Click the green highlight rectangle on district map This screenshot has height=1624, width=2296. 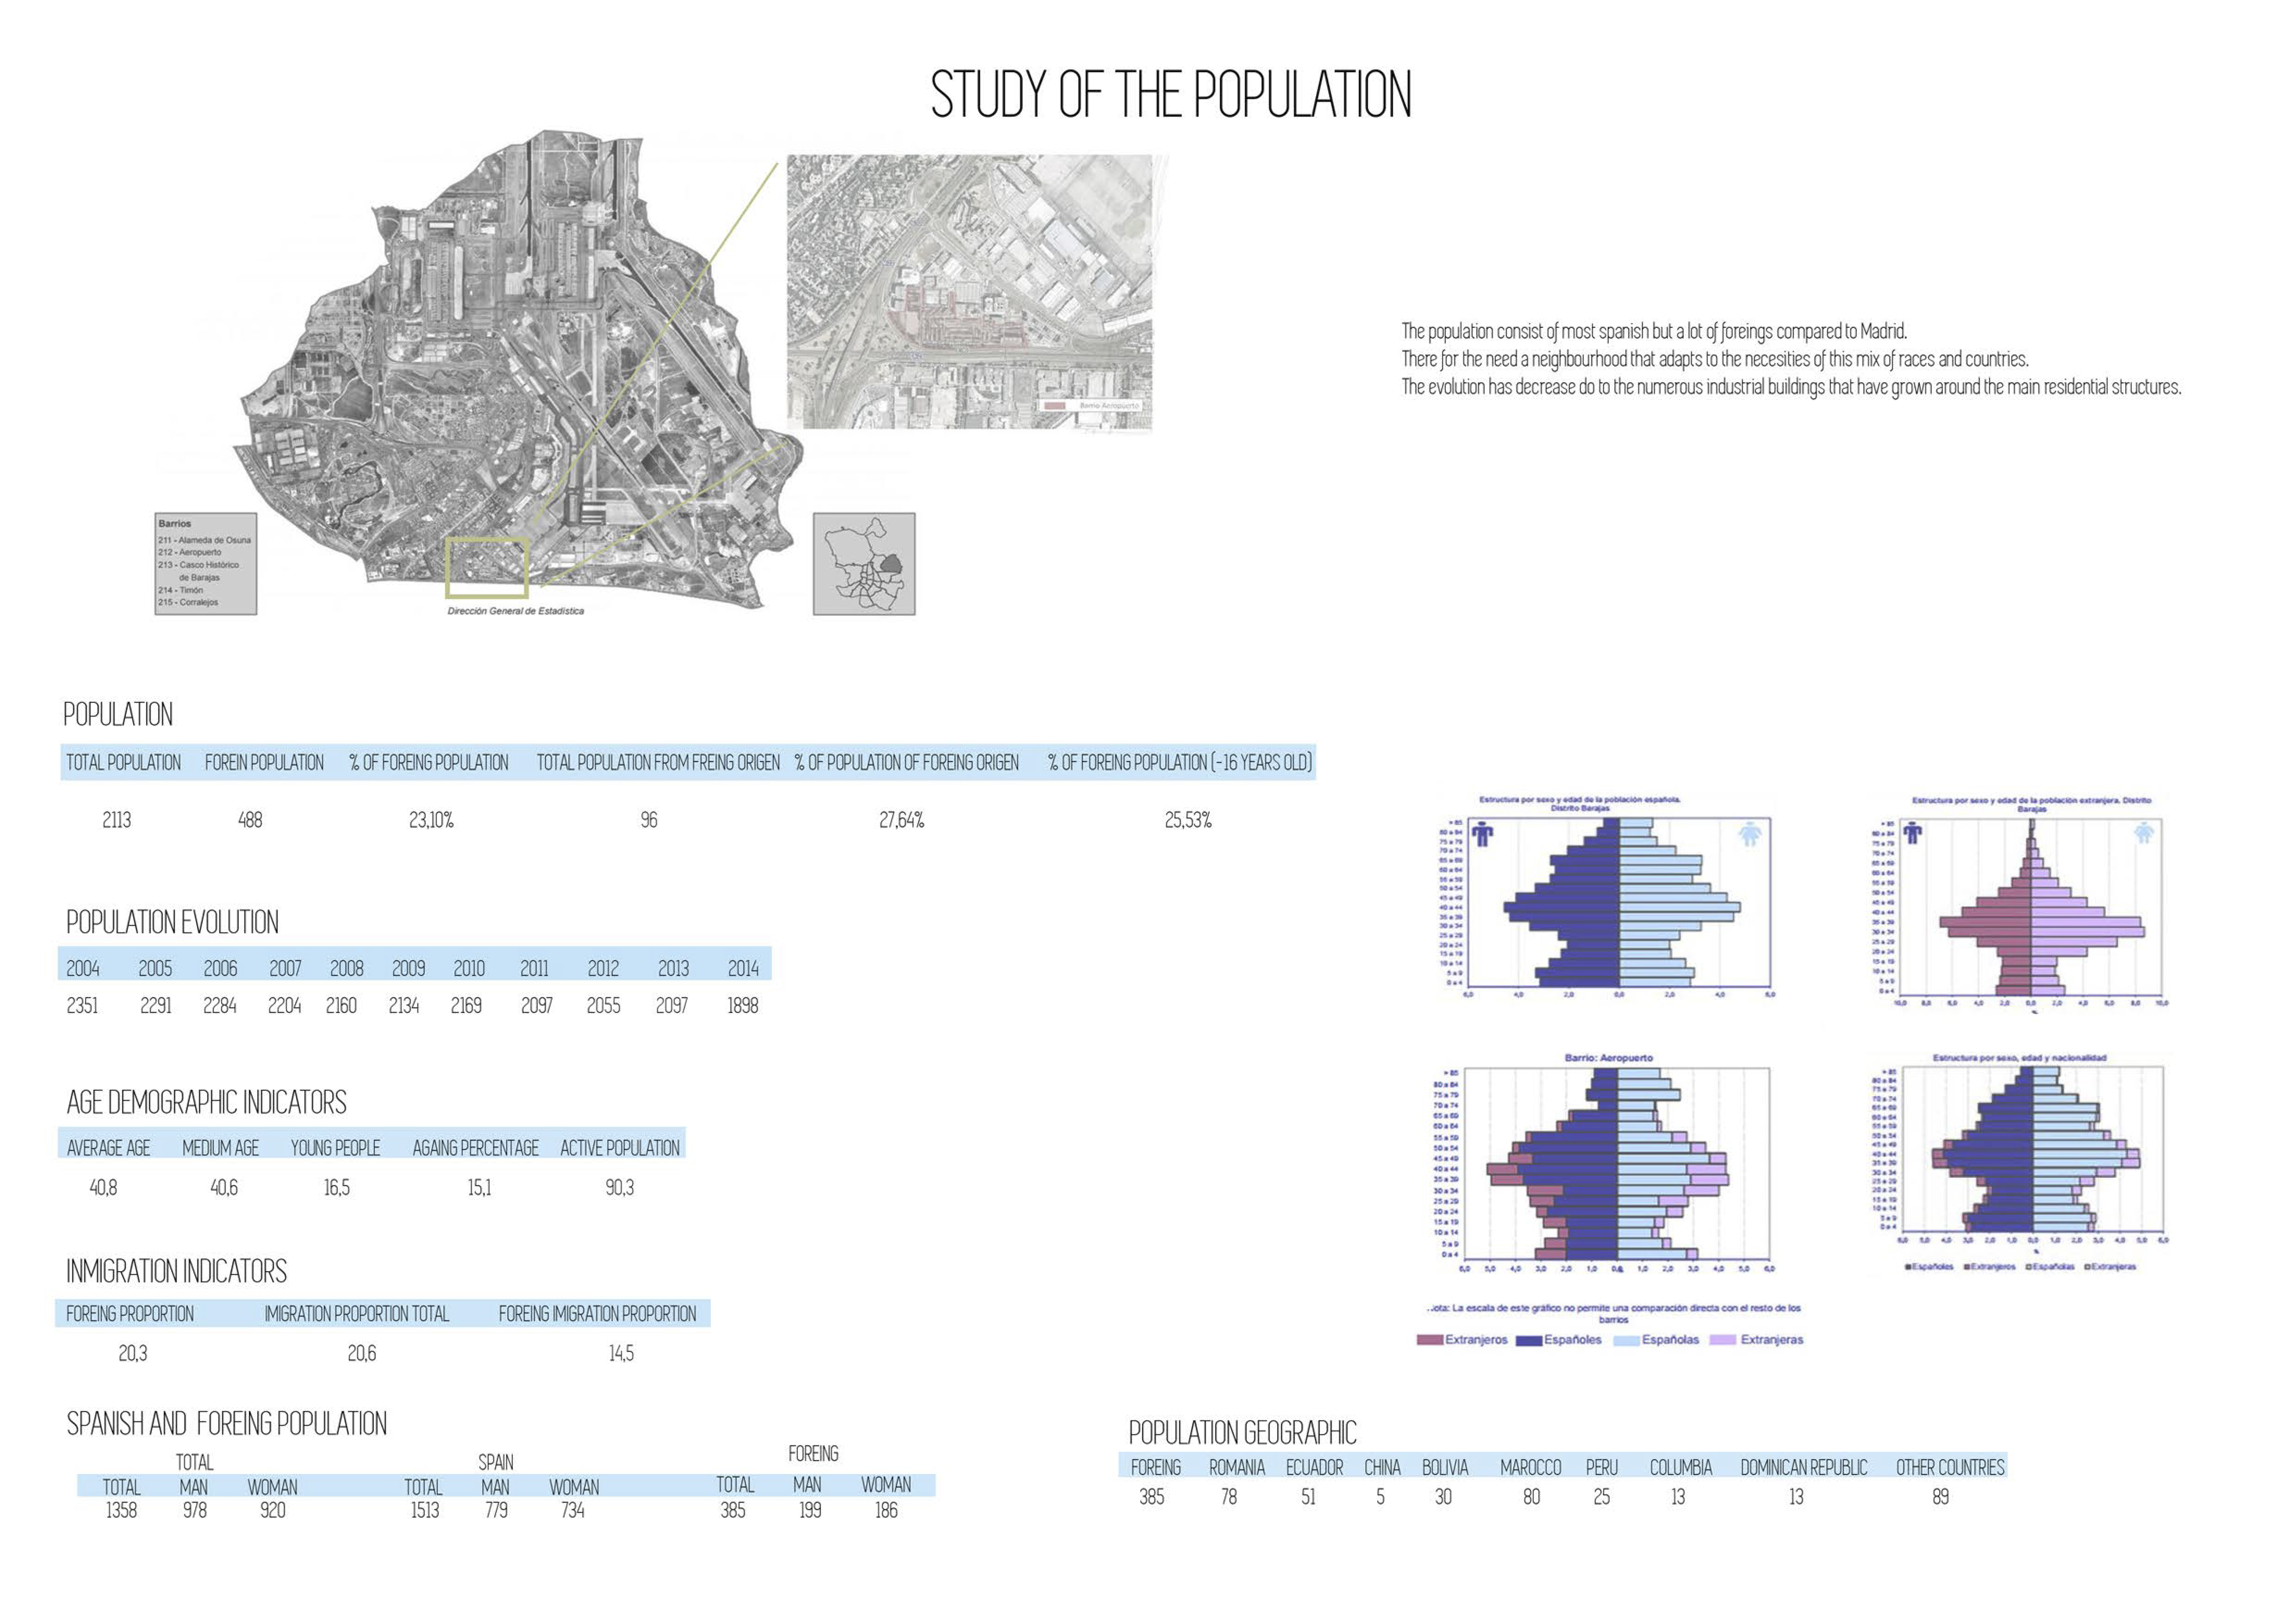point(487,567)
